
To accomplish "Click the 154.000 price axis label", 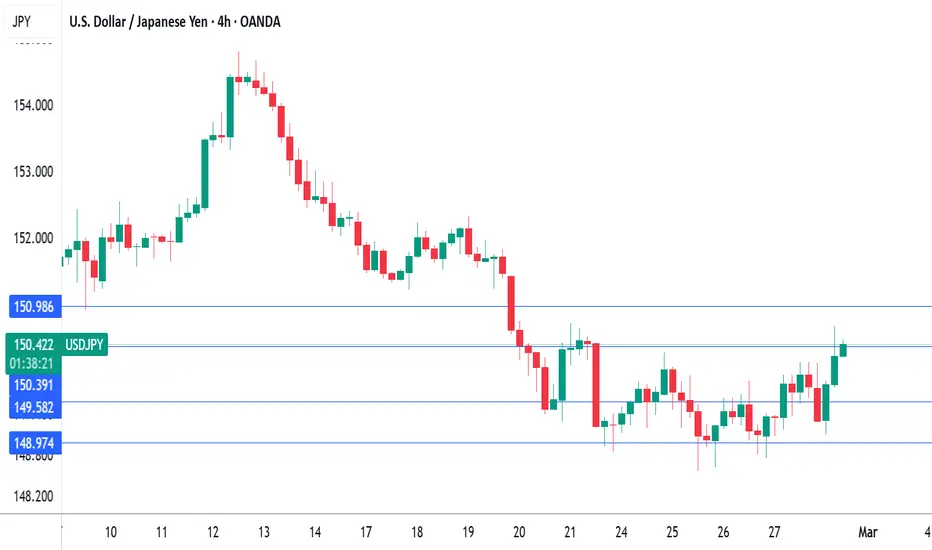I will pyautogui.click(x=33, y=105).
